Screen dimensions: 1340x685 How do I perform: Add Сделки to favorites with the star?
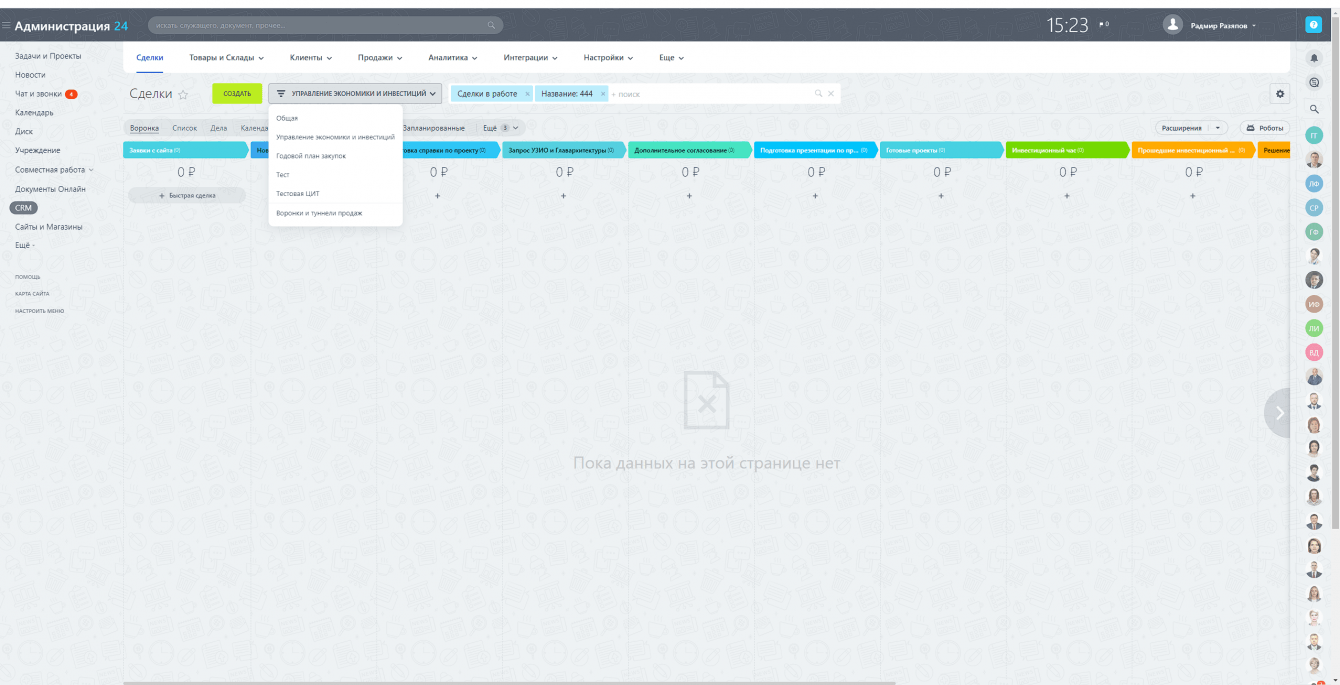coord(183,94)
